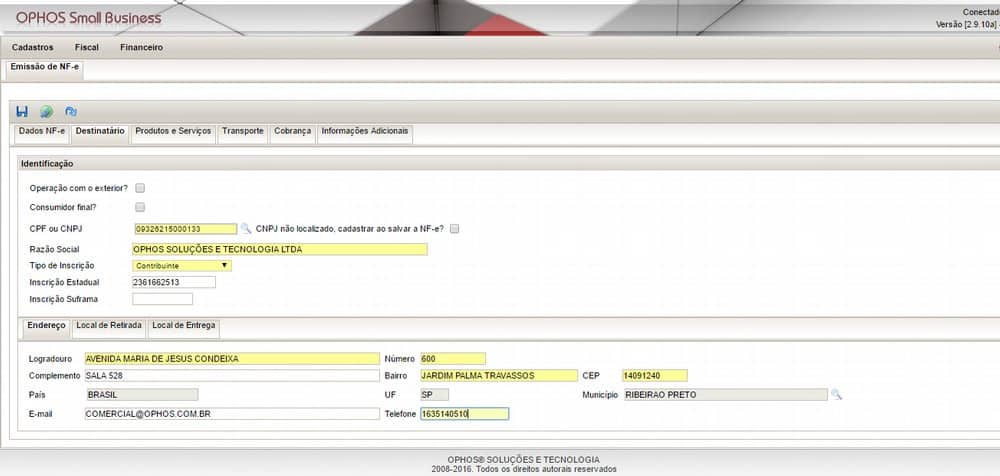Click the save (floppy disk) toolbar icon
This screenshot has width=1000, height=476.
click(x=22, y=112)
